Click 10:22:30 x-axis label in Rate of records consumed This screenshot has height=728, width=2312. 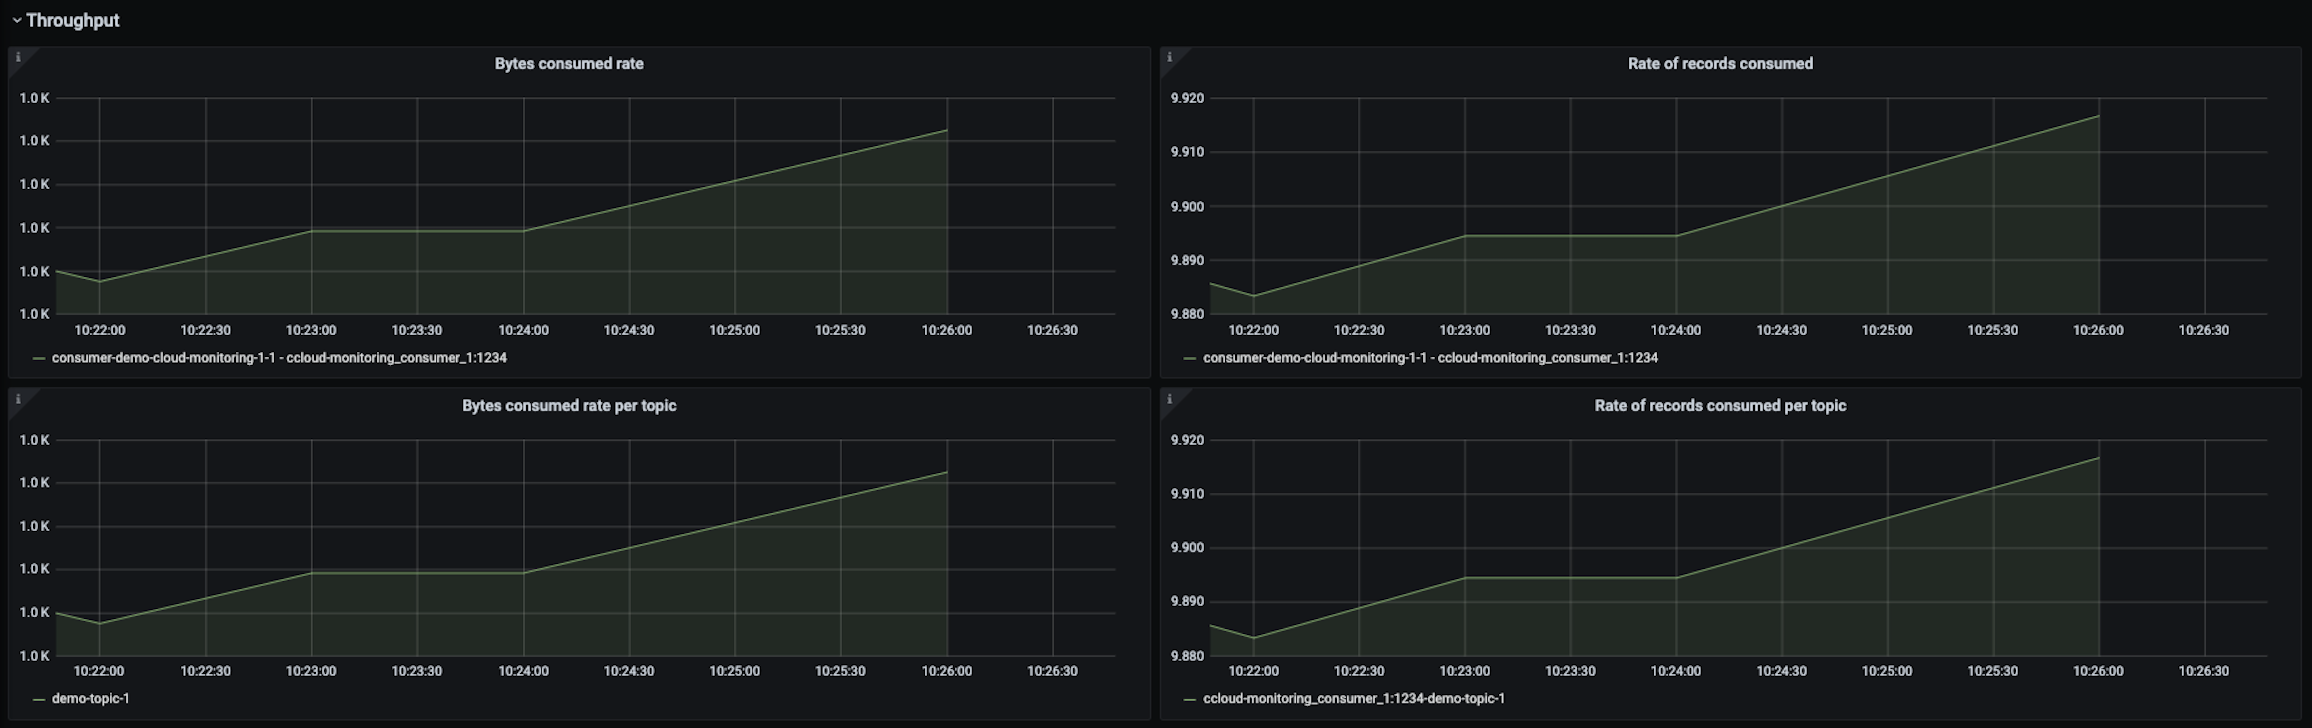1359,330
